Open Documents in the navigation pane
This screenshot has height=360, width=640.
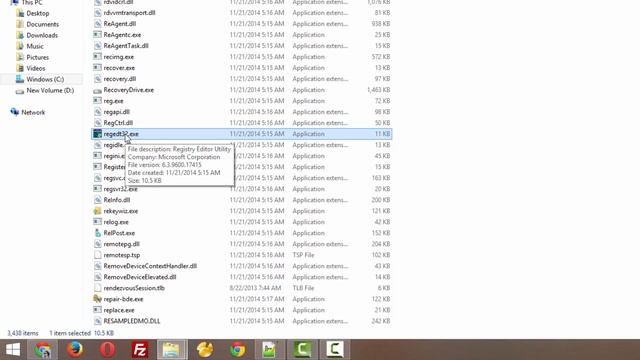[x=42, y=24]
